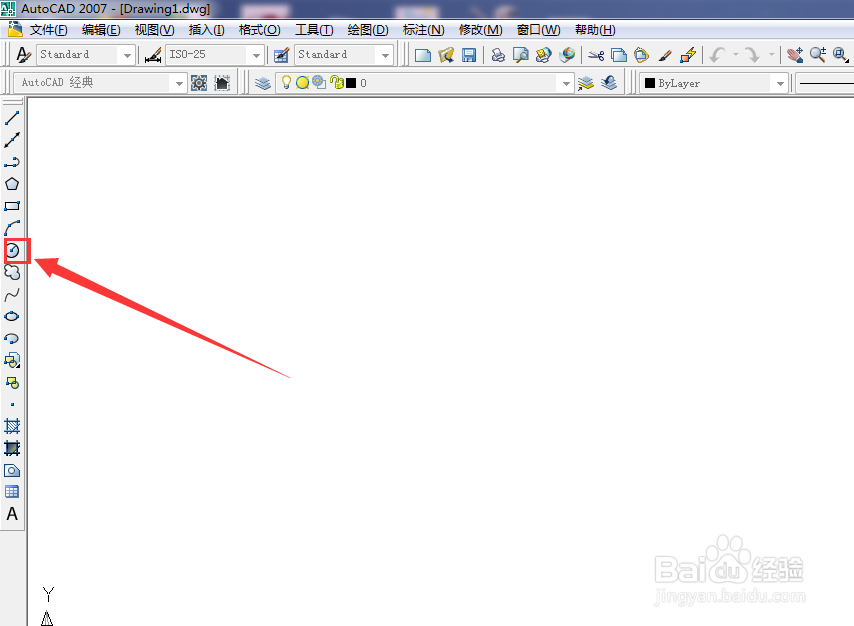854x626 pixels.
Task: Toggle layer 0 lock icon
Action: (337, 82)
